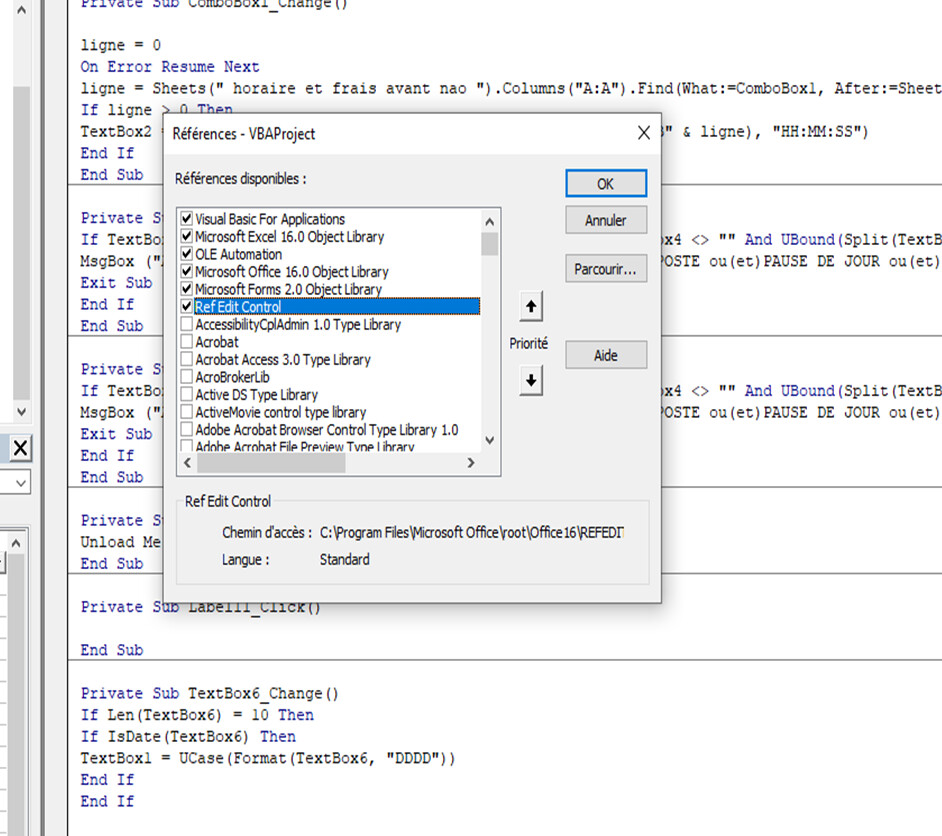This screenshot has width=942, height=836.
Task: Tick the Active DS Type Library checkbox
Action: [187, 394]
